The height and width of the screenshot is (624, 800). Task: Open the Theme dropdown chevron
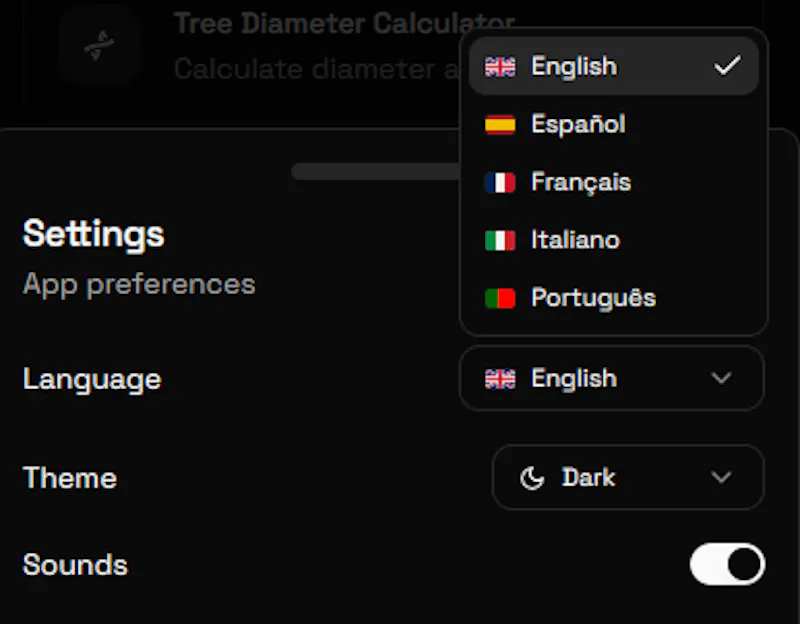coord(721,477)
